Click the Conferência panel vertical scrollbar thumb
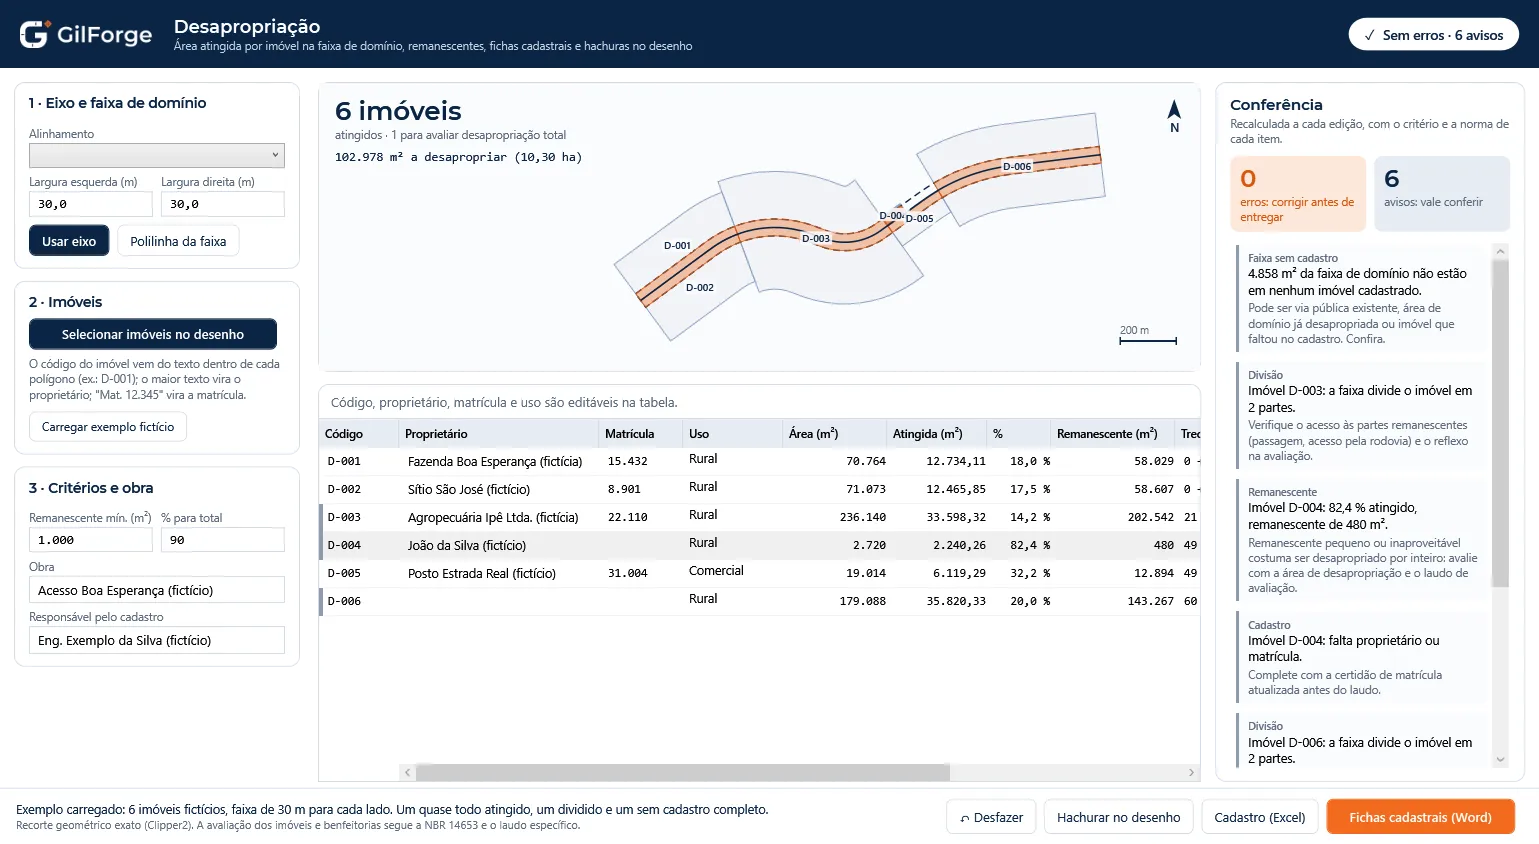 coord(1499,424)
